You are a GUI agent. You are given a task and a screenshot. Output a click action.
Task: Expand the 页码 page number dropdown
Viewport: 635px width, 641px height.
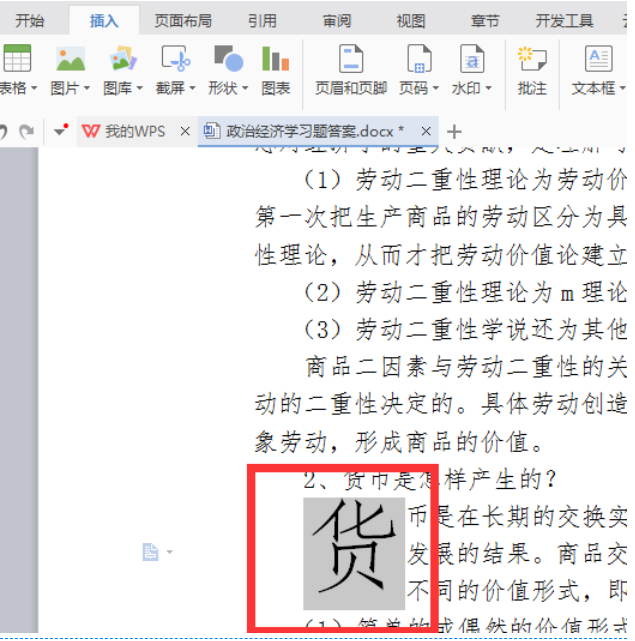tap(435, 88)
